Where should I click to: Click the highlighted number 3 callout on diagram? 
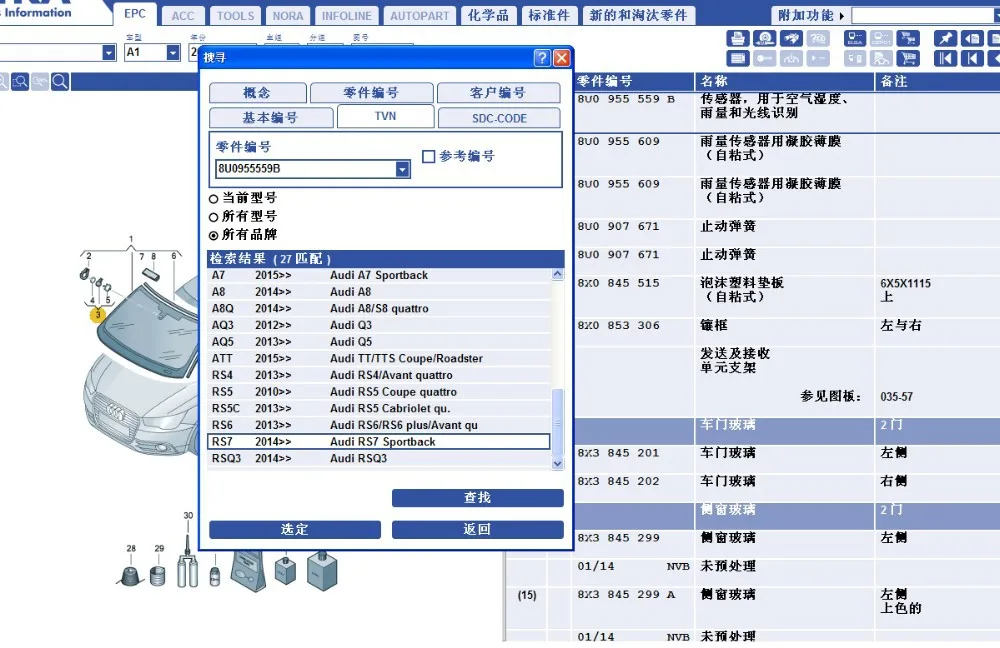(98, 314)
